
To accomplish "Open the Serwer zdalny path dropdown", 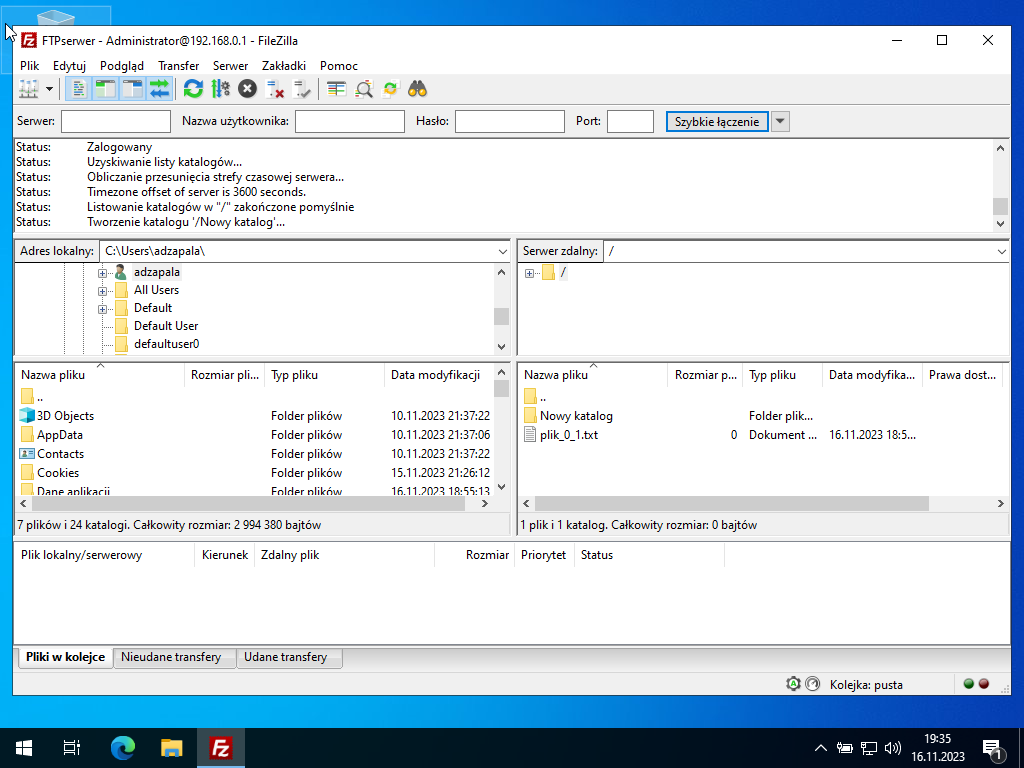I will [x=1002, y=251].
